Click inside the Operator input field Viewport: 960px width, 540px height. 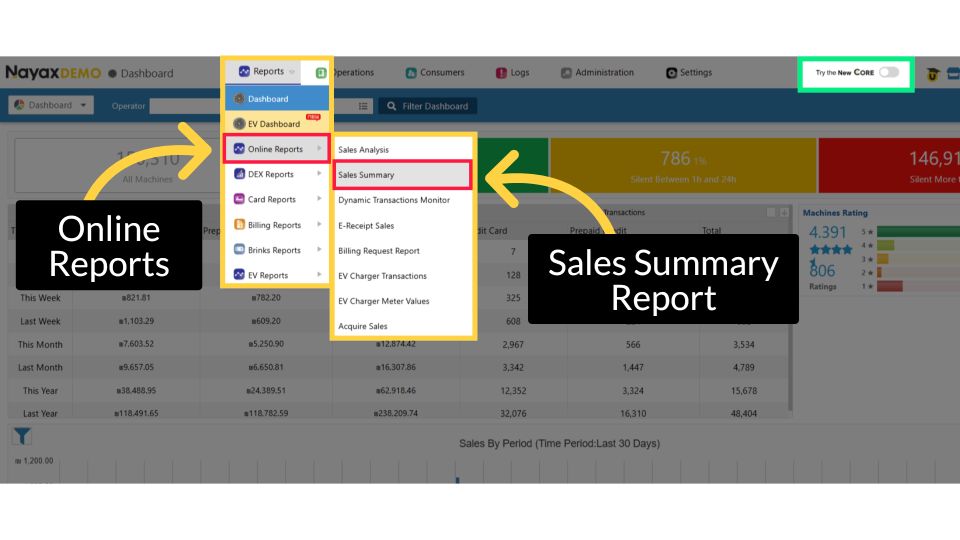point(251,106)
